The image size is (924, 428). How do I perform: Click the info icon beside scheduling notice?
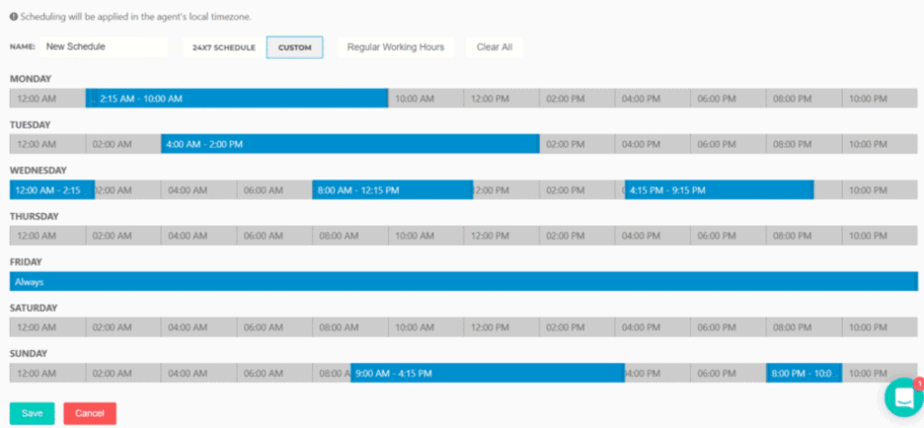pyautogui.click(x=14, y=17)
